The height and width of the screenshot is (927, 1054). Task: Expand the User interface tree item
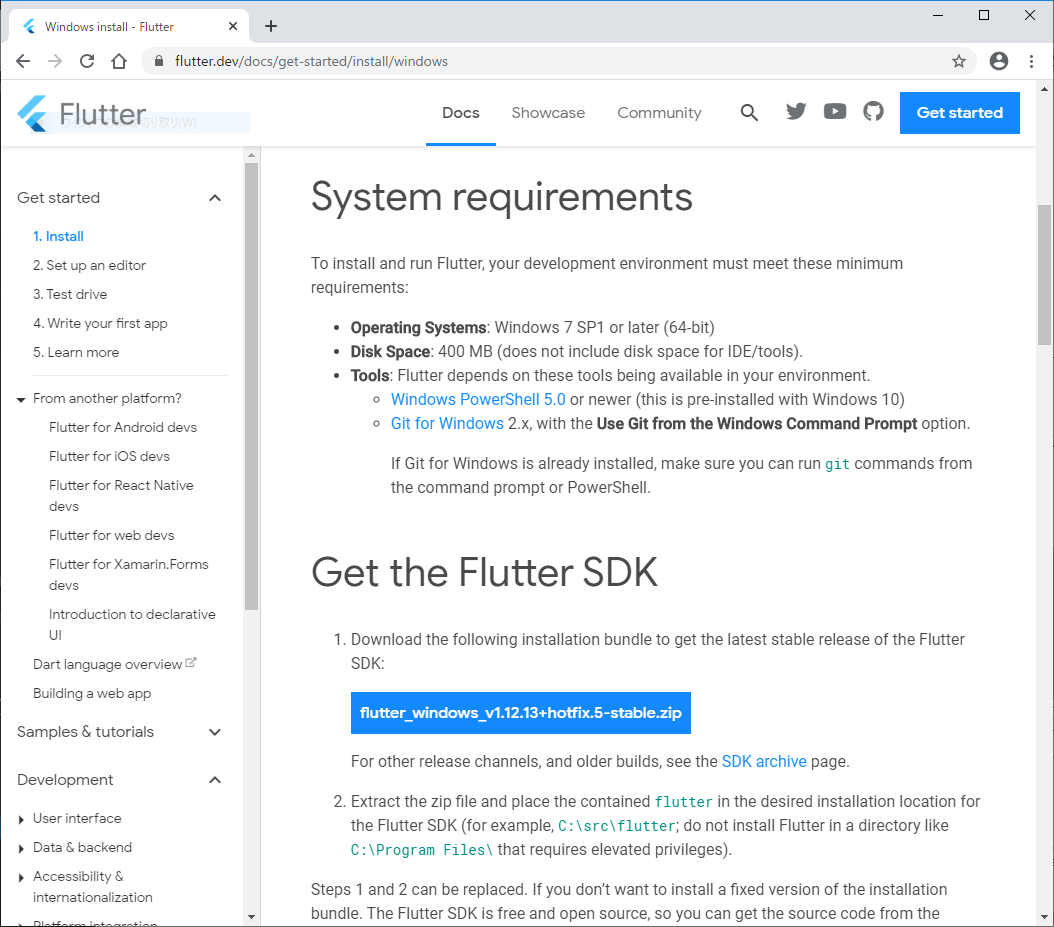pos(22,819)
